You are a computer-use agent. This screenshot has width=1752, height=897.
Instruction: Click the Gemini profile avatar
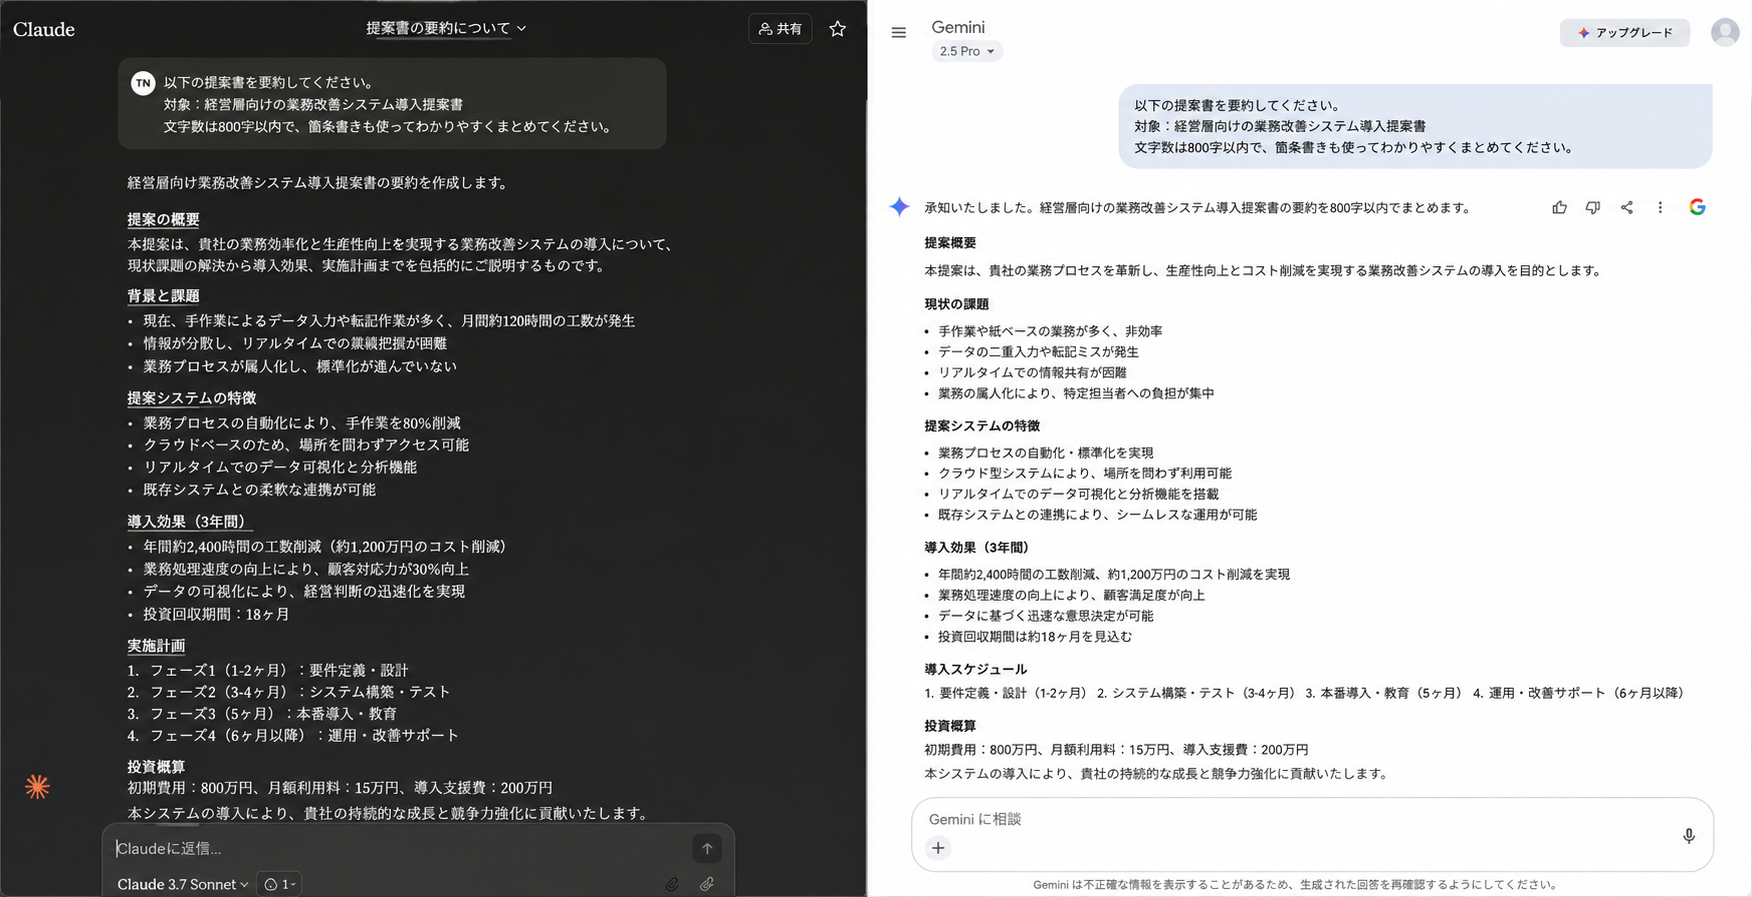(x=1725, y=32)
